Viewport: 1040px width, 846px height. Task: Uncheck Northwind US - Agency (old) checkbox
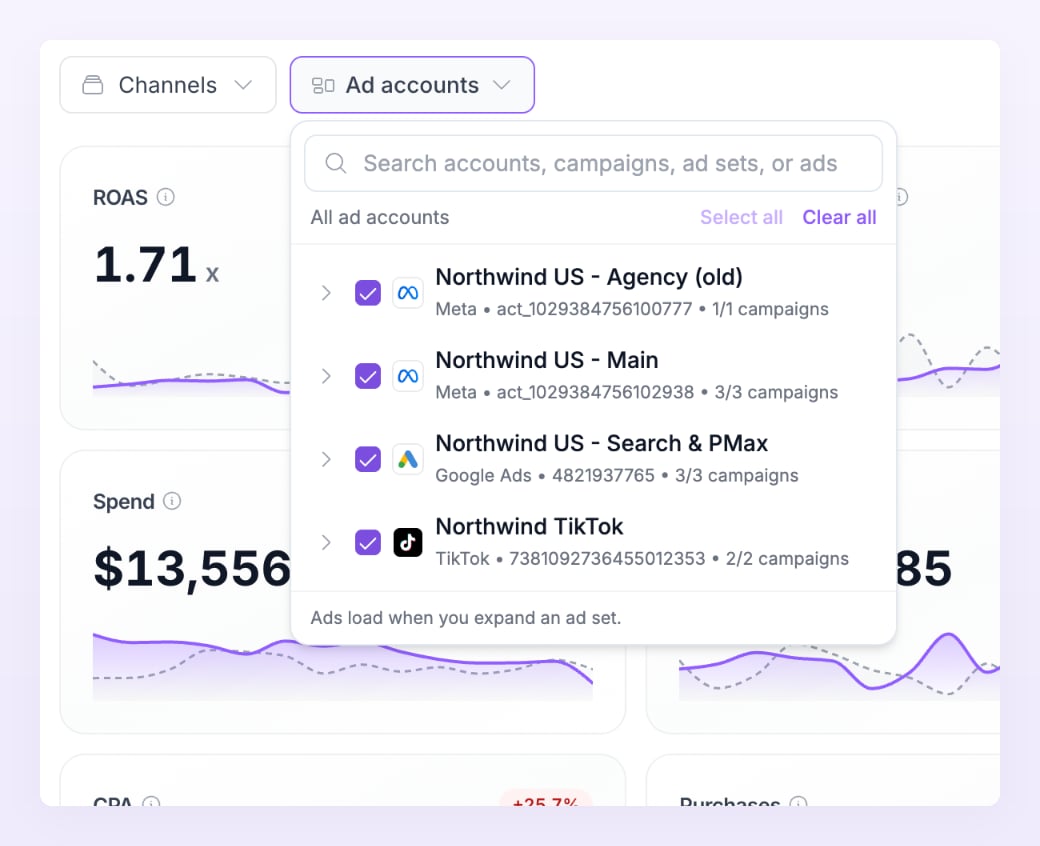tap(368, 292)
